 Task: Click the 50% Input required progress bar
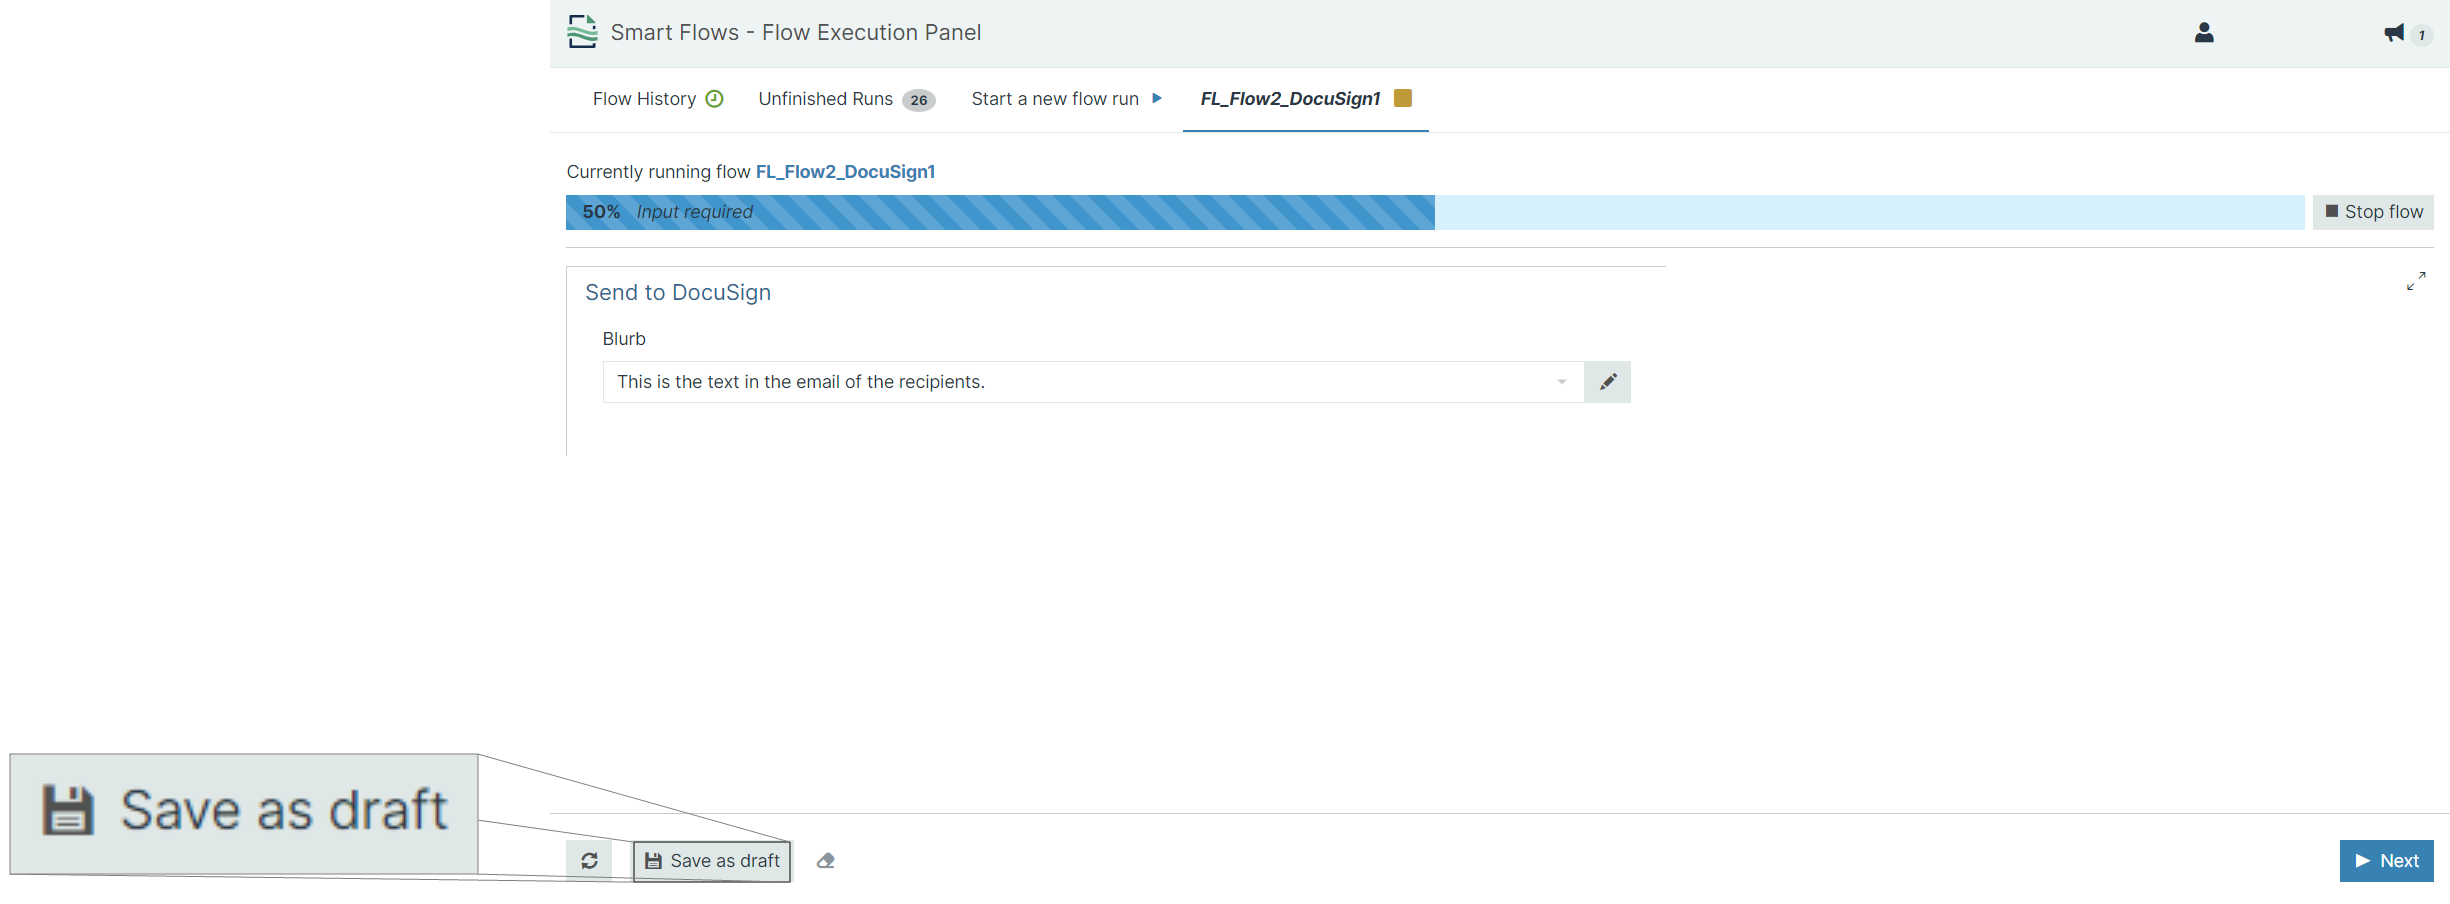(1435, 212)
